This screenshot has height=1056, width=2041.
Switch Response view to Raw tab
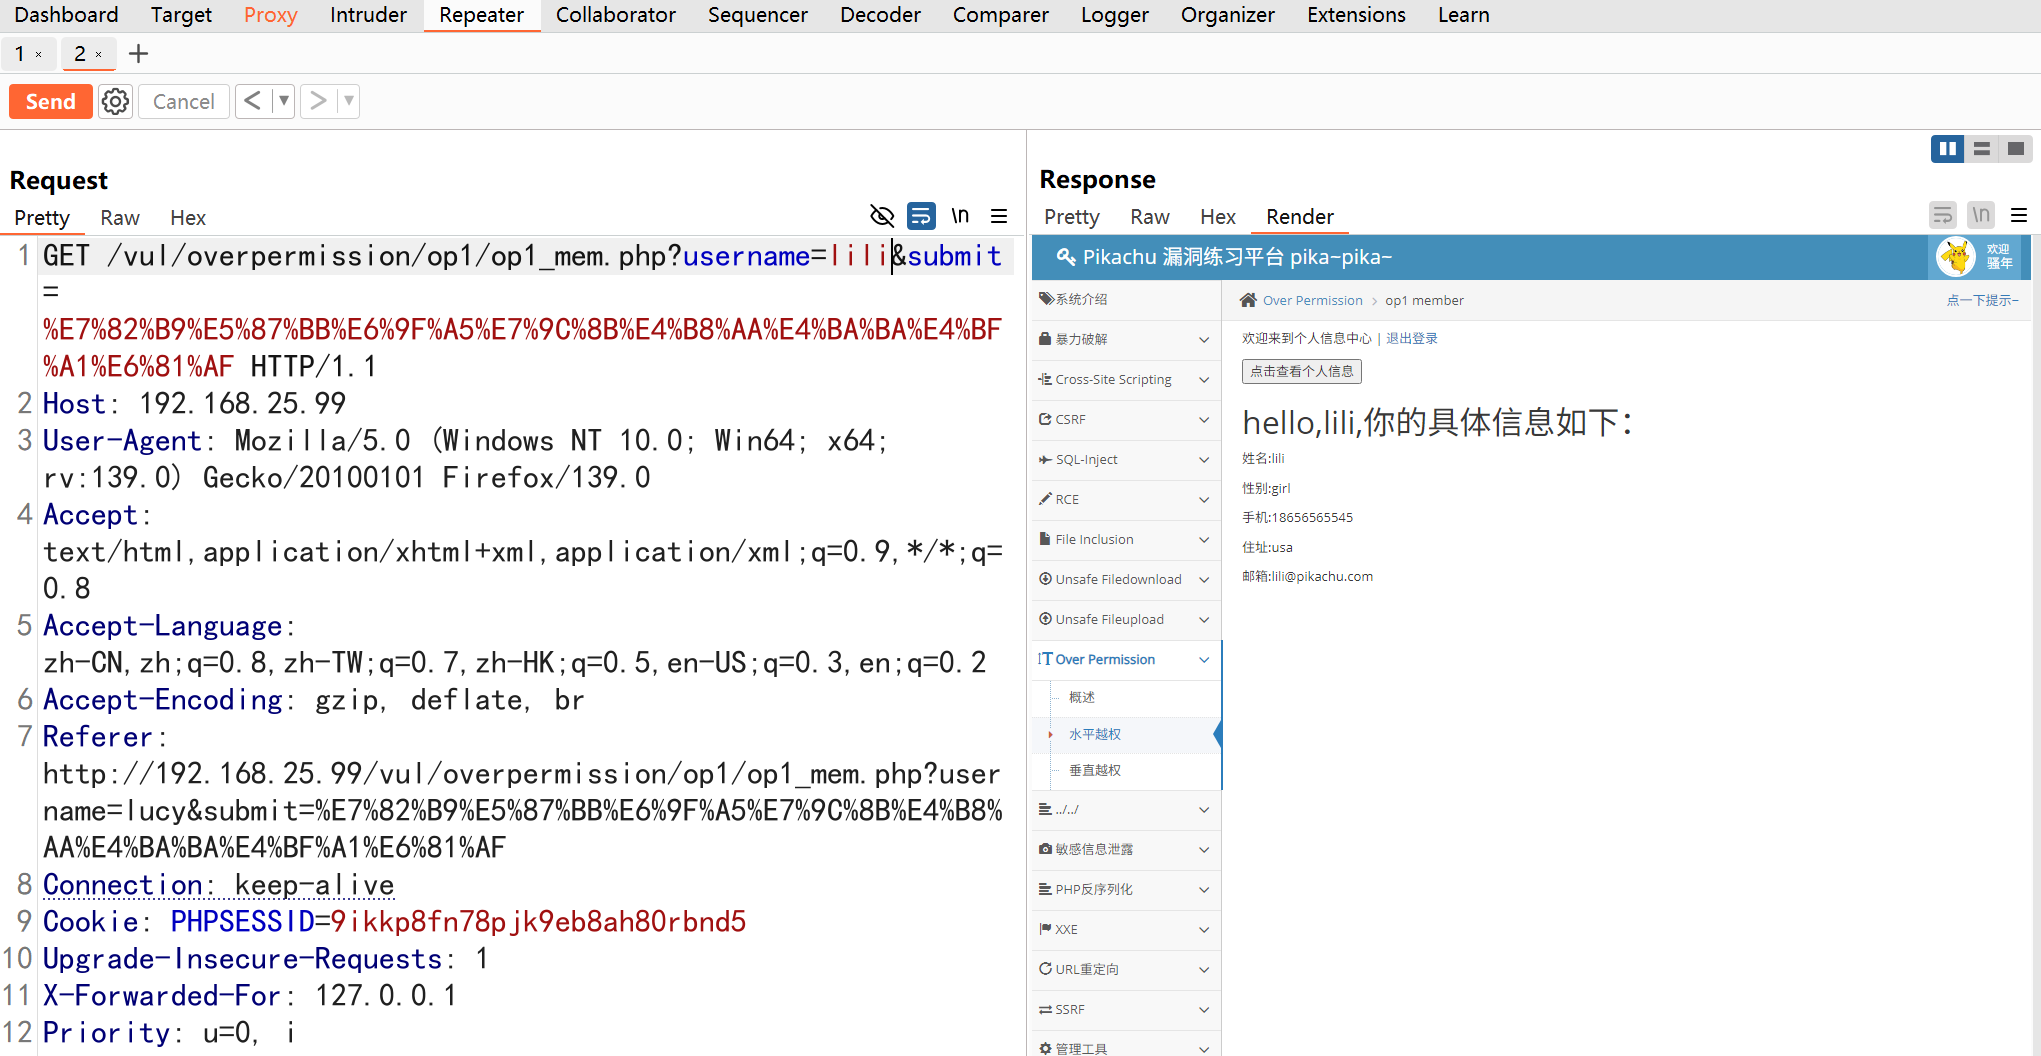coord(1149,217)
